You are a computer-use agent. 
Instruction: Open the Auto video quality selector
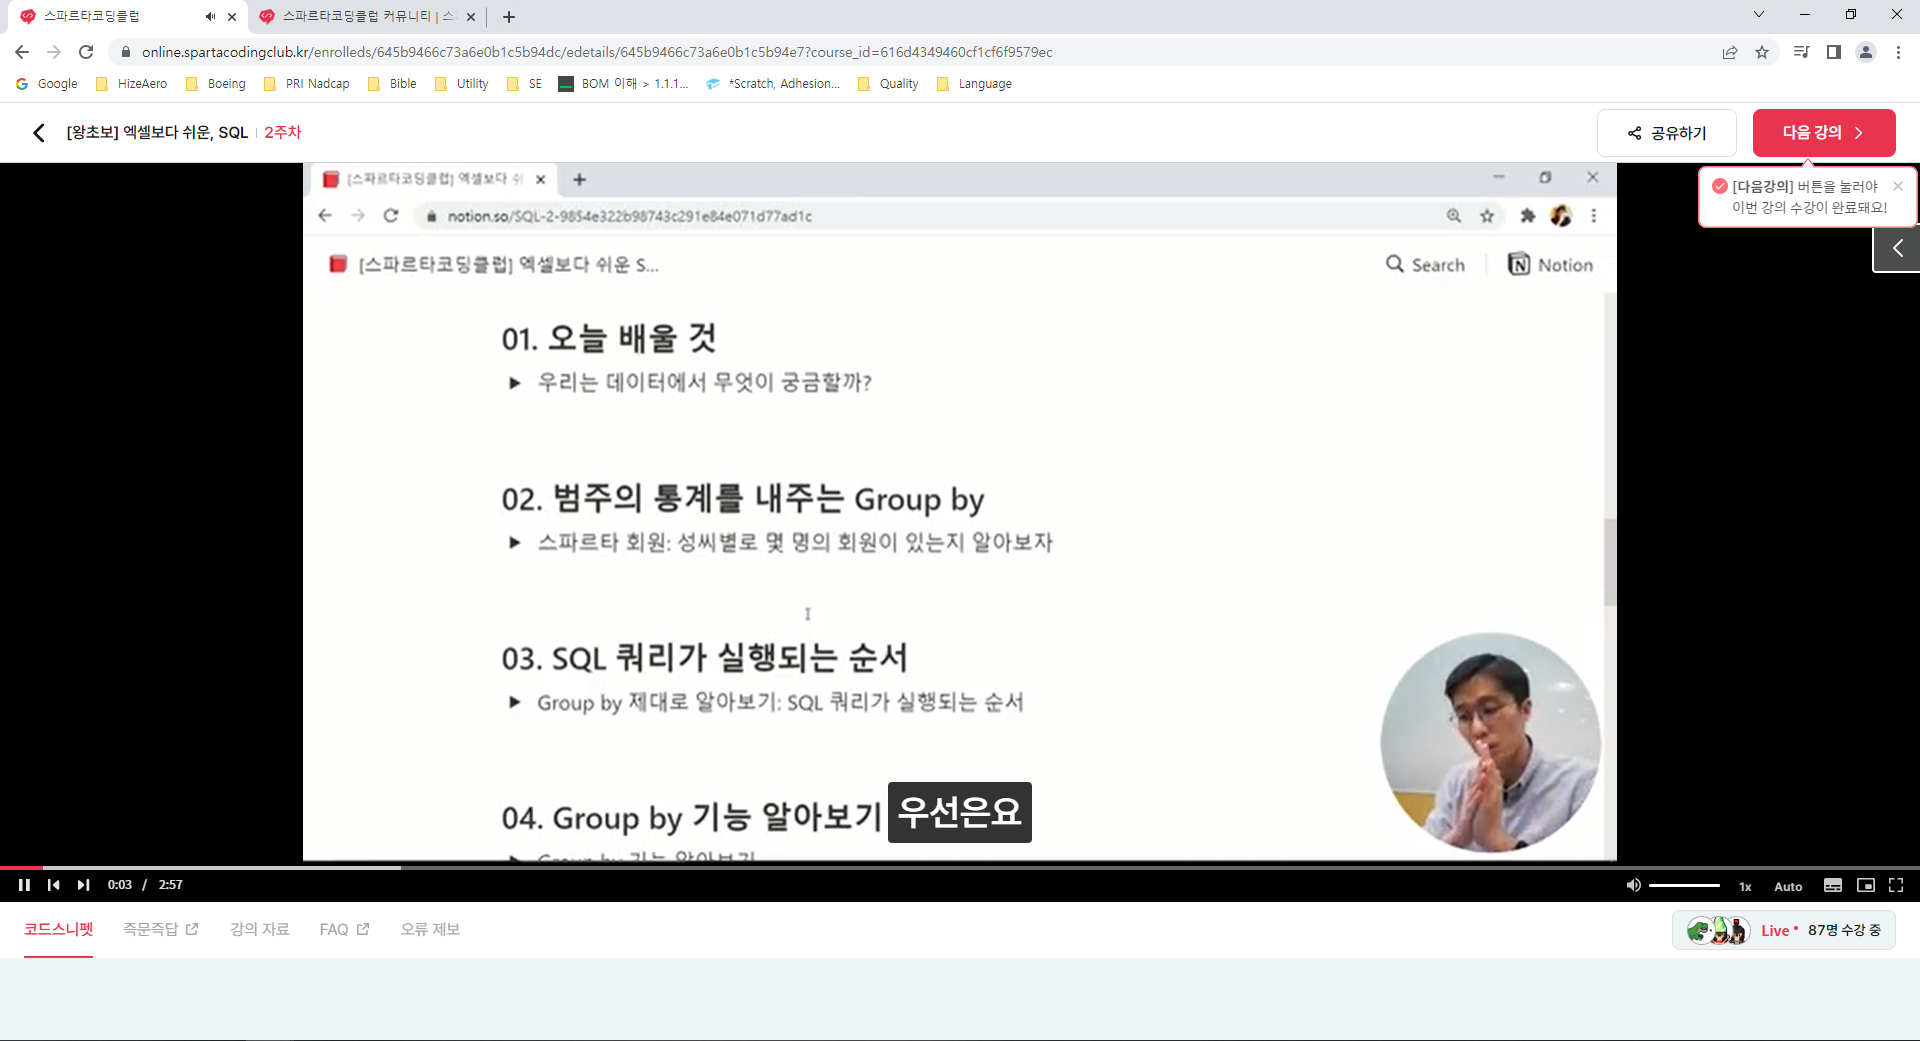pos(1787,885)
